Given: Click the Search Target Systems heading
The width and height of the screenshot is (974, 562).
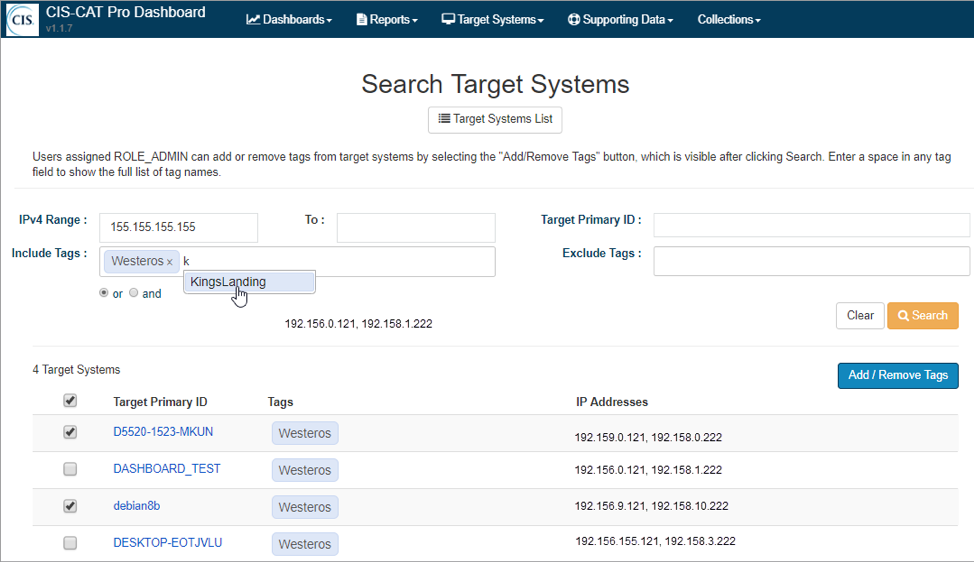Looking at the screenshot, I should [495, 84].
